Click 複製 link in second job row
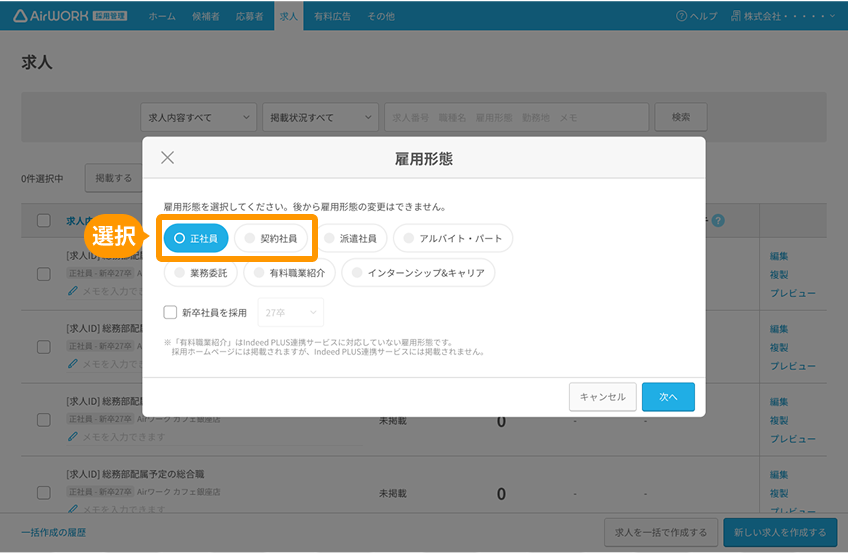This screenshot has width=848, height=553. [779, 348]
